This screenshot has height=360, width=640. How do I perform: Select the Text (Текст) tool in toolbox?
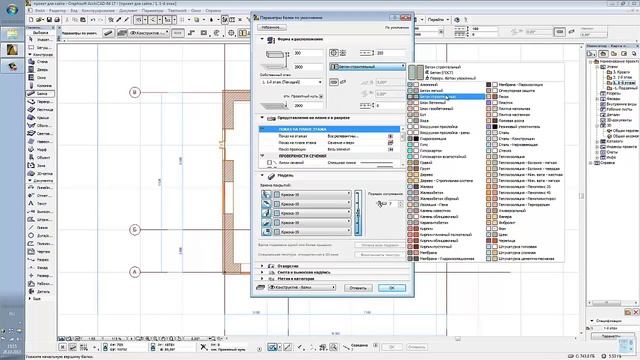point(40,203)
